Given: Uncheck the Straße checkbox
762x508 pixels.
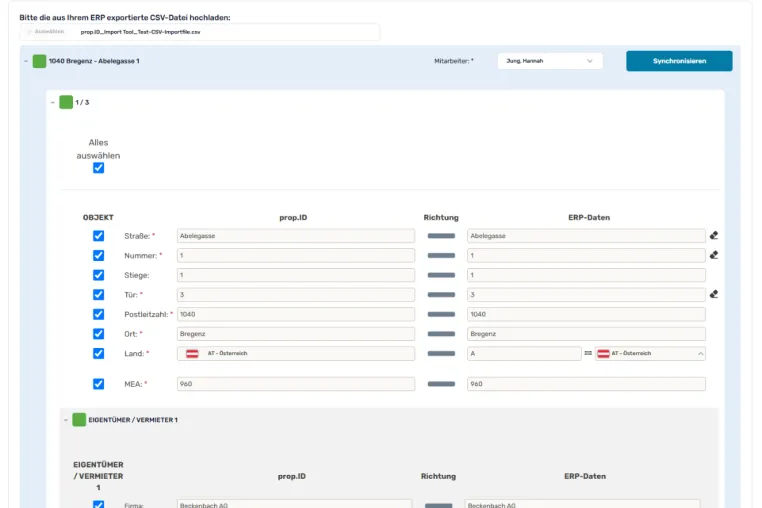Looking at the screenshot, I should 99,236.
